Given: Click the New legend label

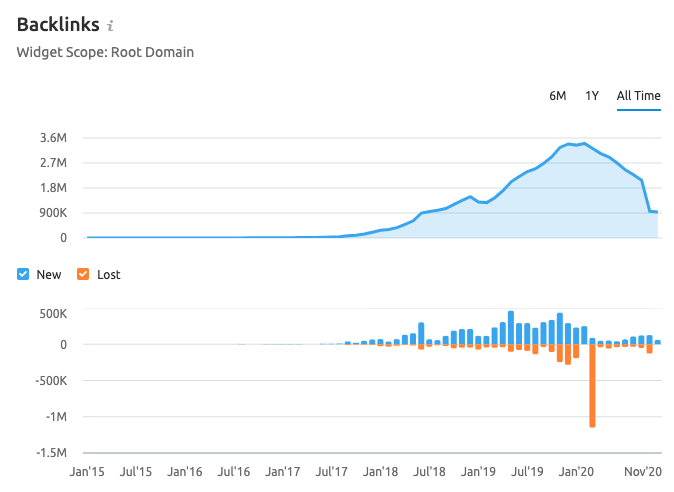Looking at the screenshot, I should [x=49, y=275].
